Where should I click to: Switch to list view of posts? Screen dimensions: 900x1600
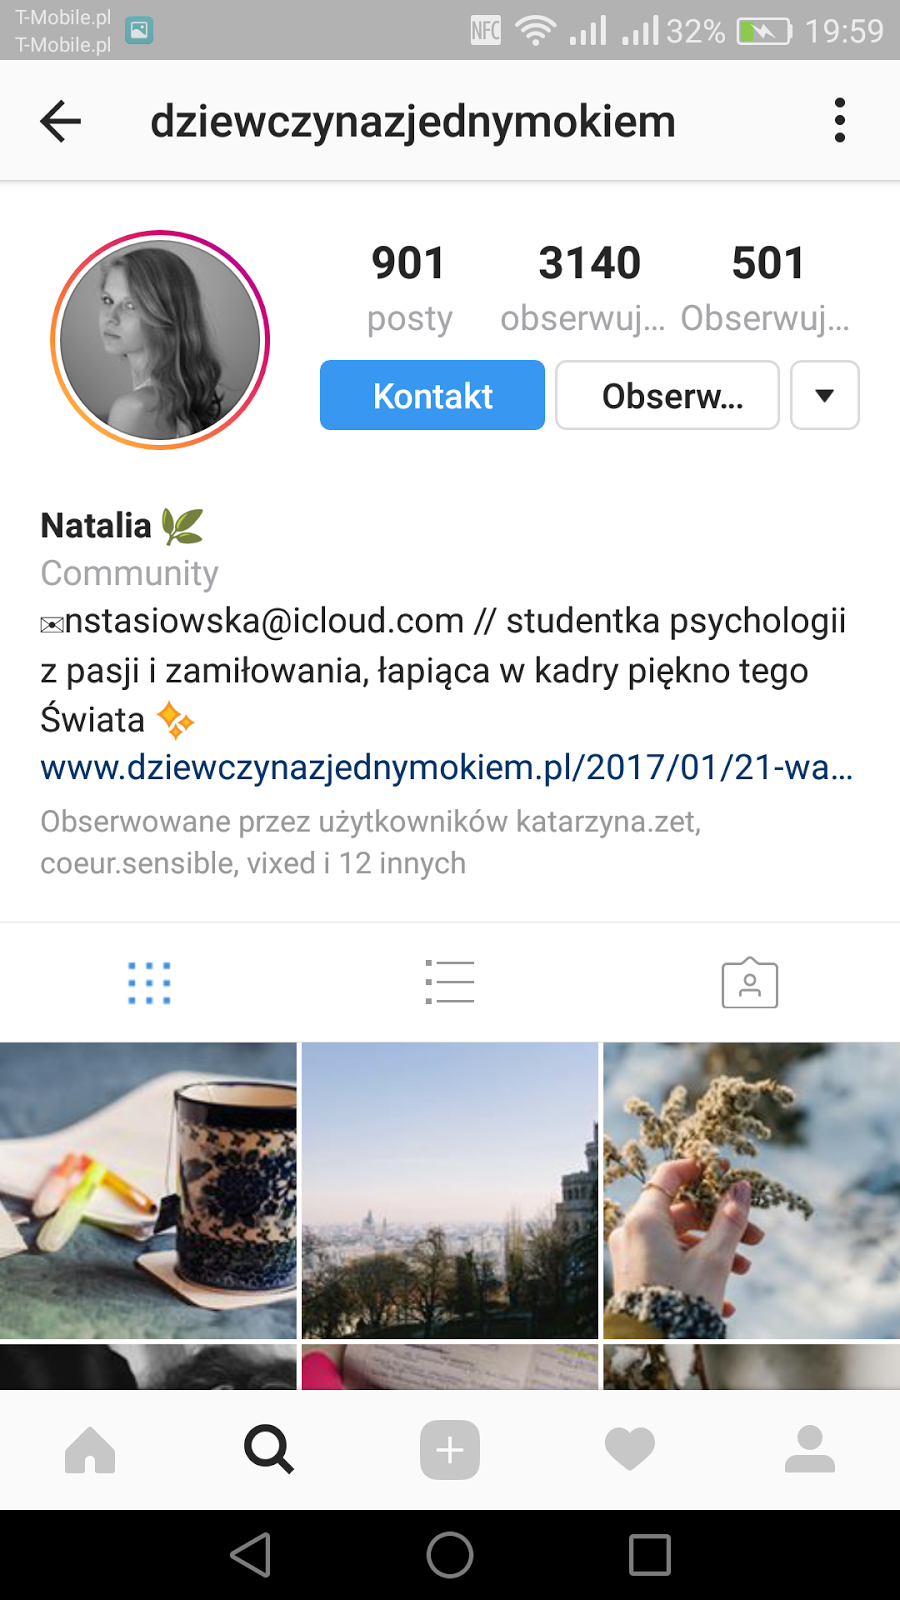[450, 983]
